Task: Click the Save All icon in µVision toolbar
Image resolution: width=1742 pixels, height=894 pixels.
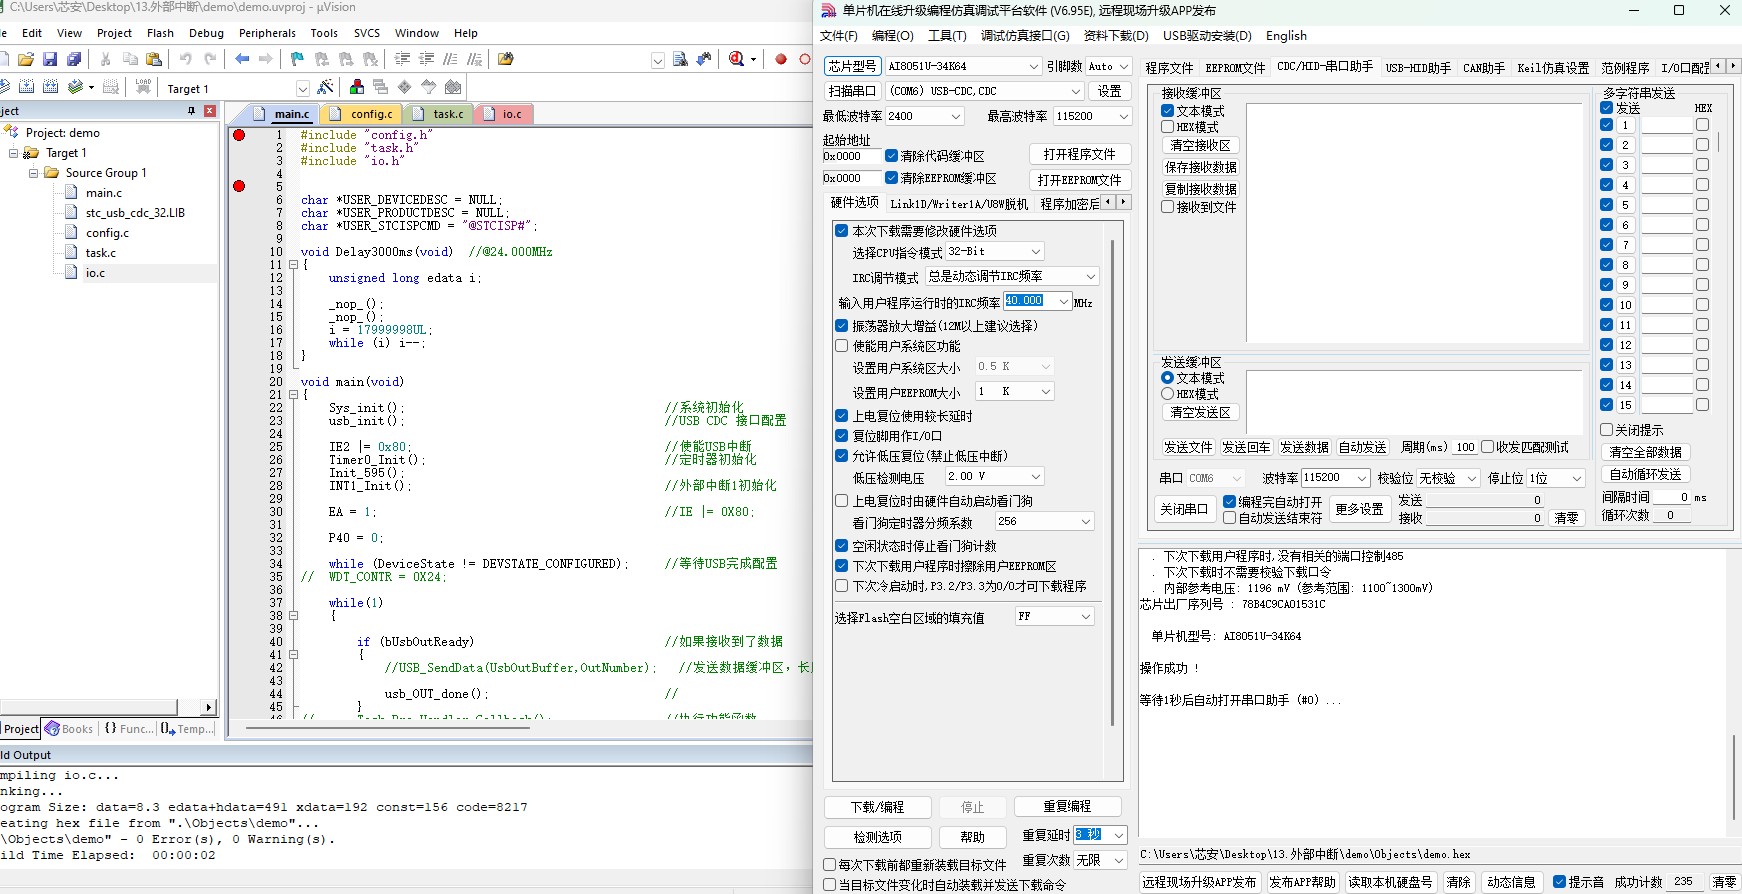Action: pos(73,59)
